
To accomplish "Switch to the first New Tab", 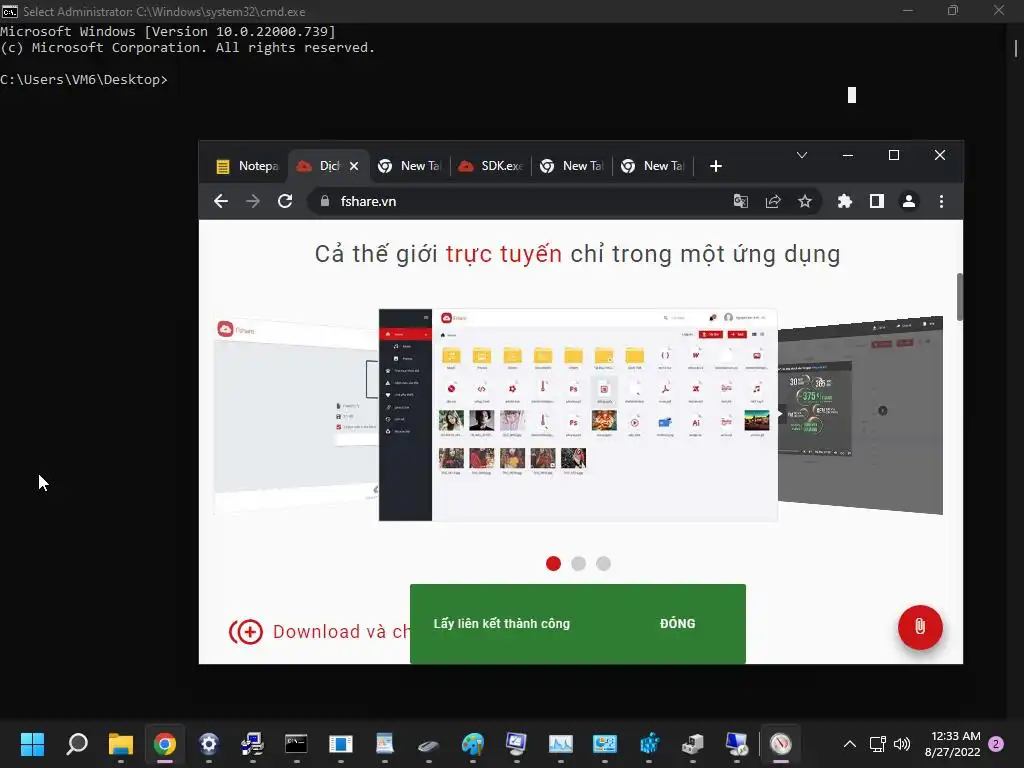I will click(x=409, y=166).
